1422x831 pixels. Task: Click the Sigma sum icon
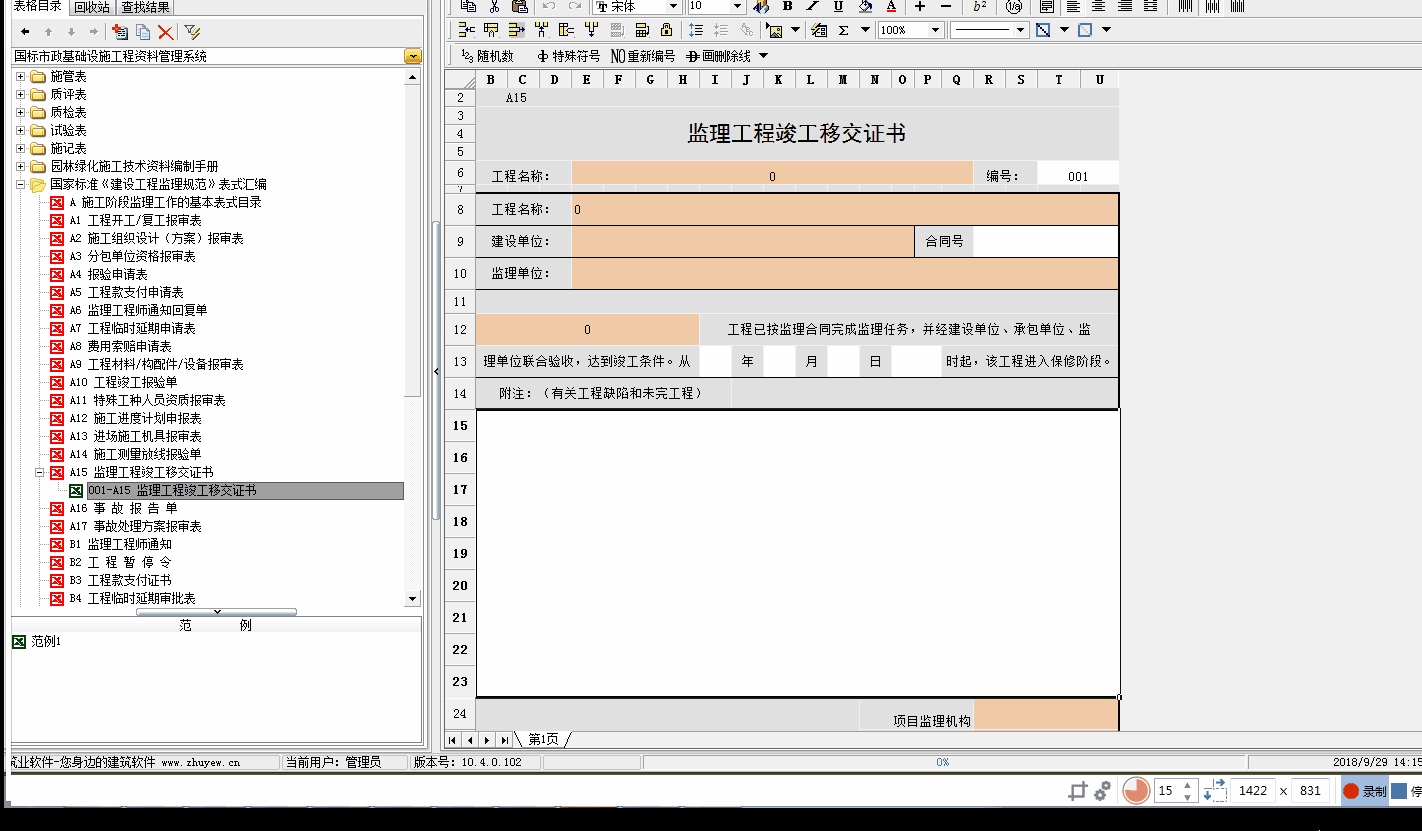pos(843,30)
